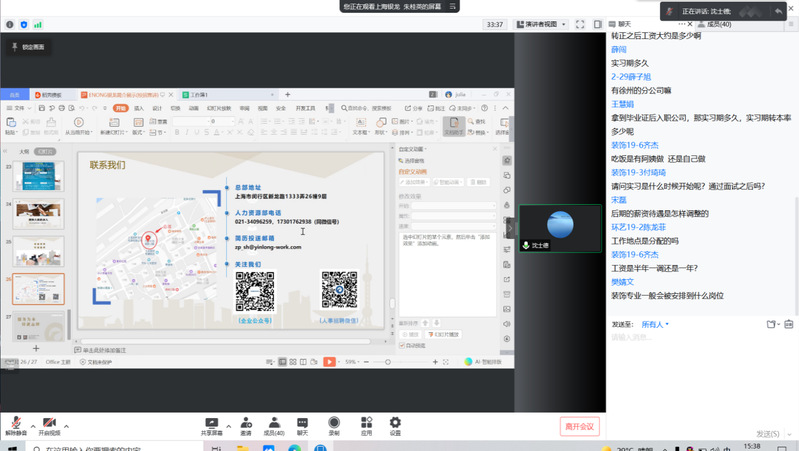This screenshot has width=799, height=451.
Task: Open 所有人 recipient dropdown in chat
Action: pos(655,324)
